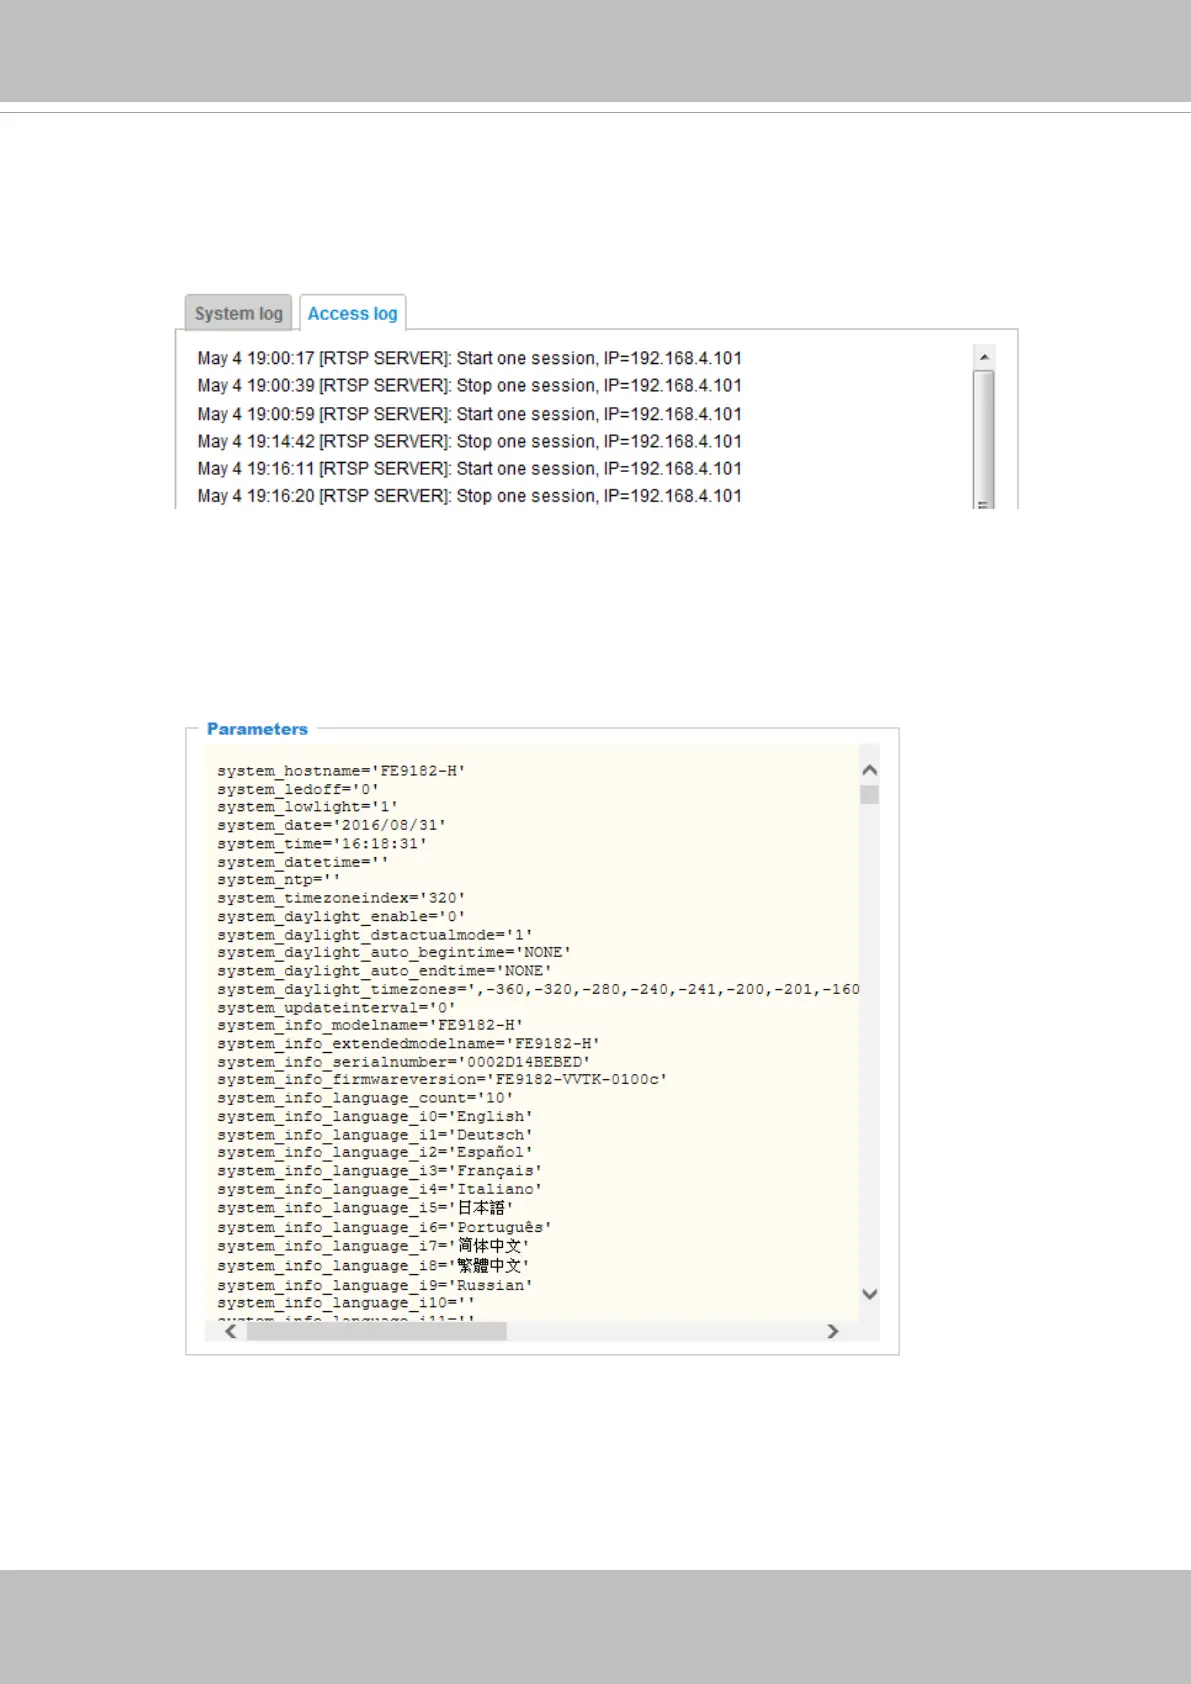Click the Parameters section heading
This screenshot has height=1684, width=1191.
click(257, 729)
